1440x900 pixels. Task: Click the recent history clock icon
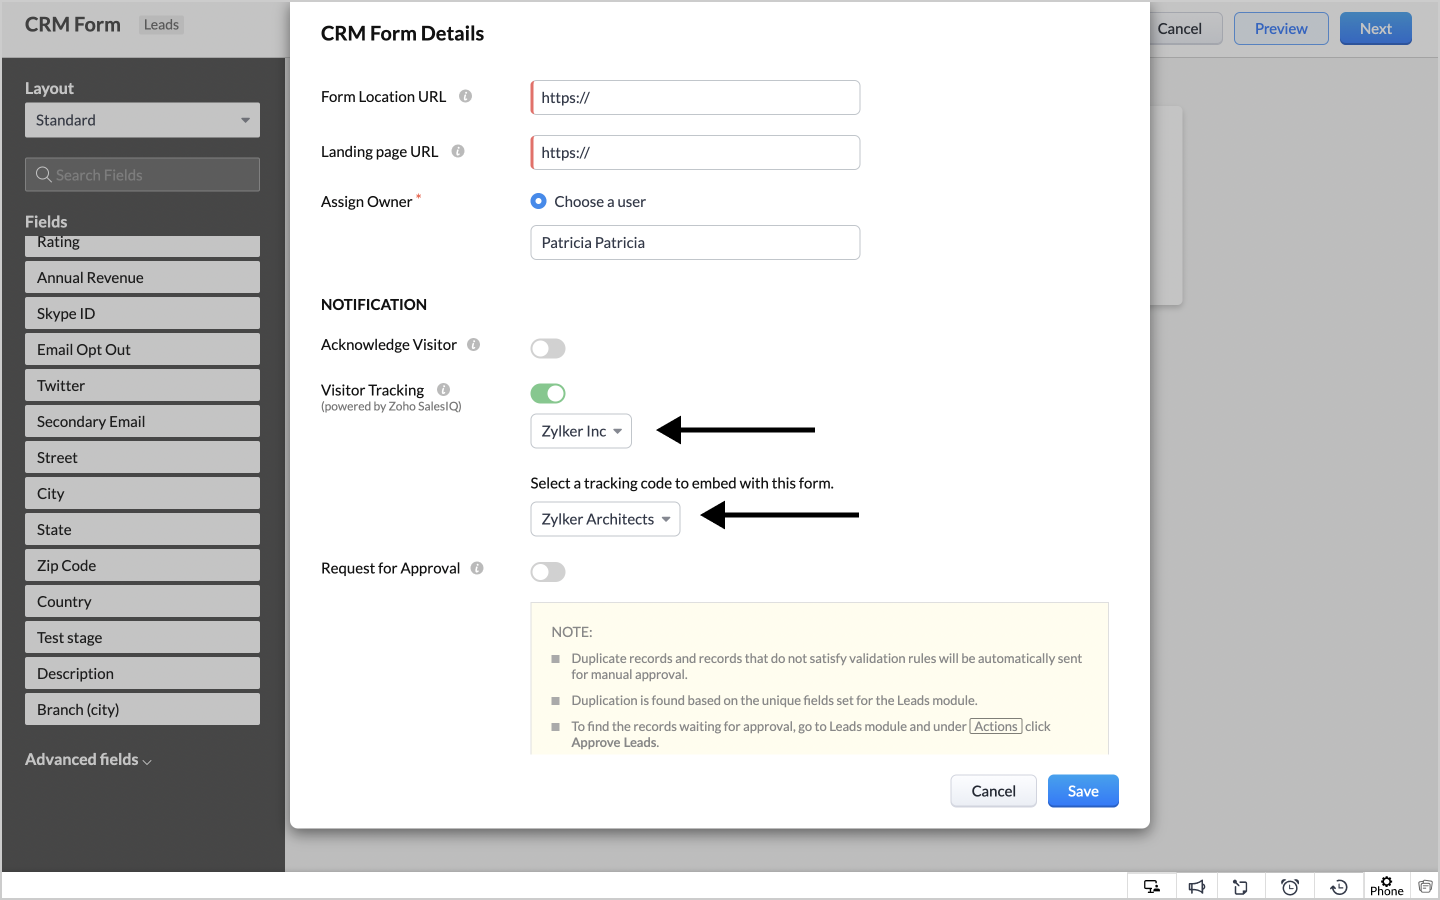click(1339, 887)
